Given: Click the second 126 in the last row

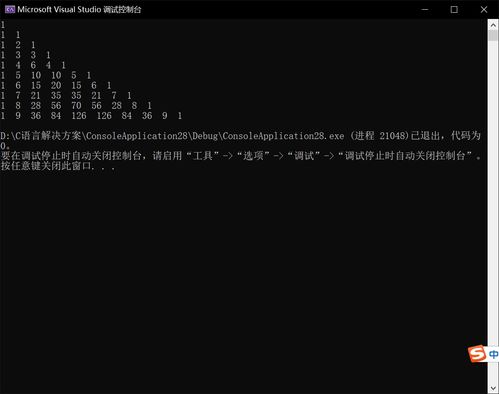Looking at the screenshot, I should click(104, 116).
